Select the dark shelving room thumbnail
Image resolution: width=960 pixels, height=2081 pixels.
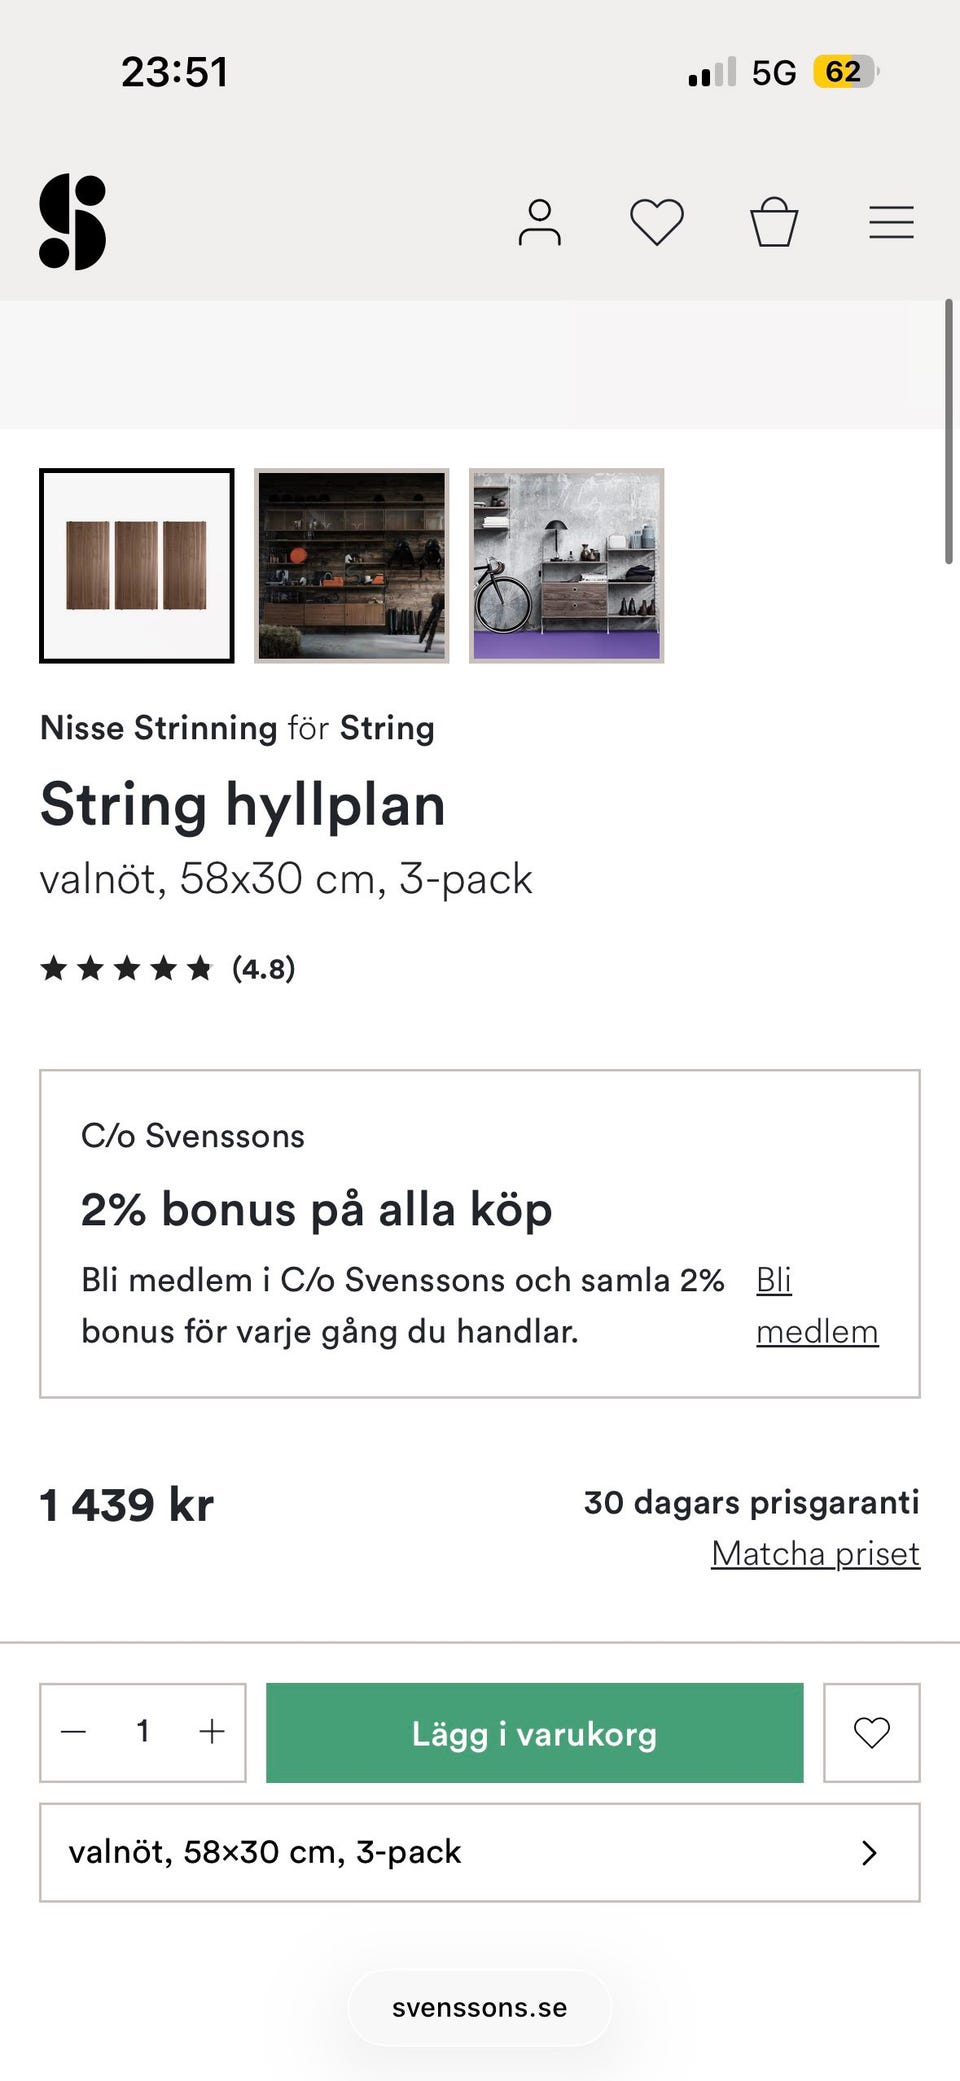(351, 566)
